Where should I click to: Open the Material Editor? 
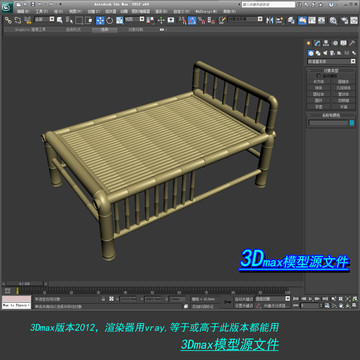333,20
